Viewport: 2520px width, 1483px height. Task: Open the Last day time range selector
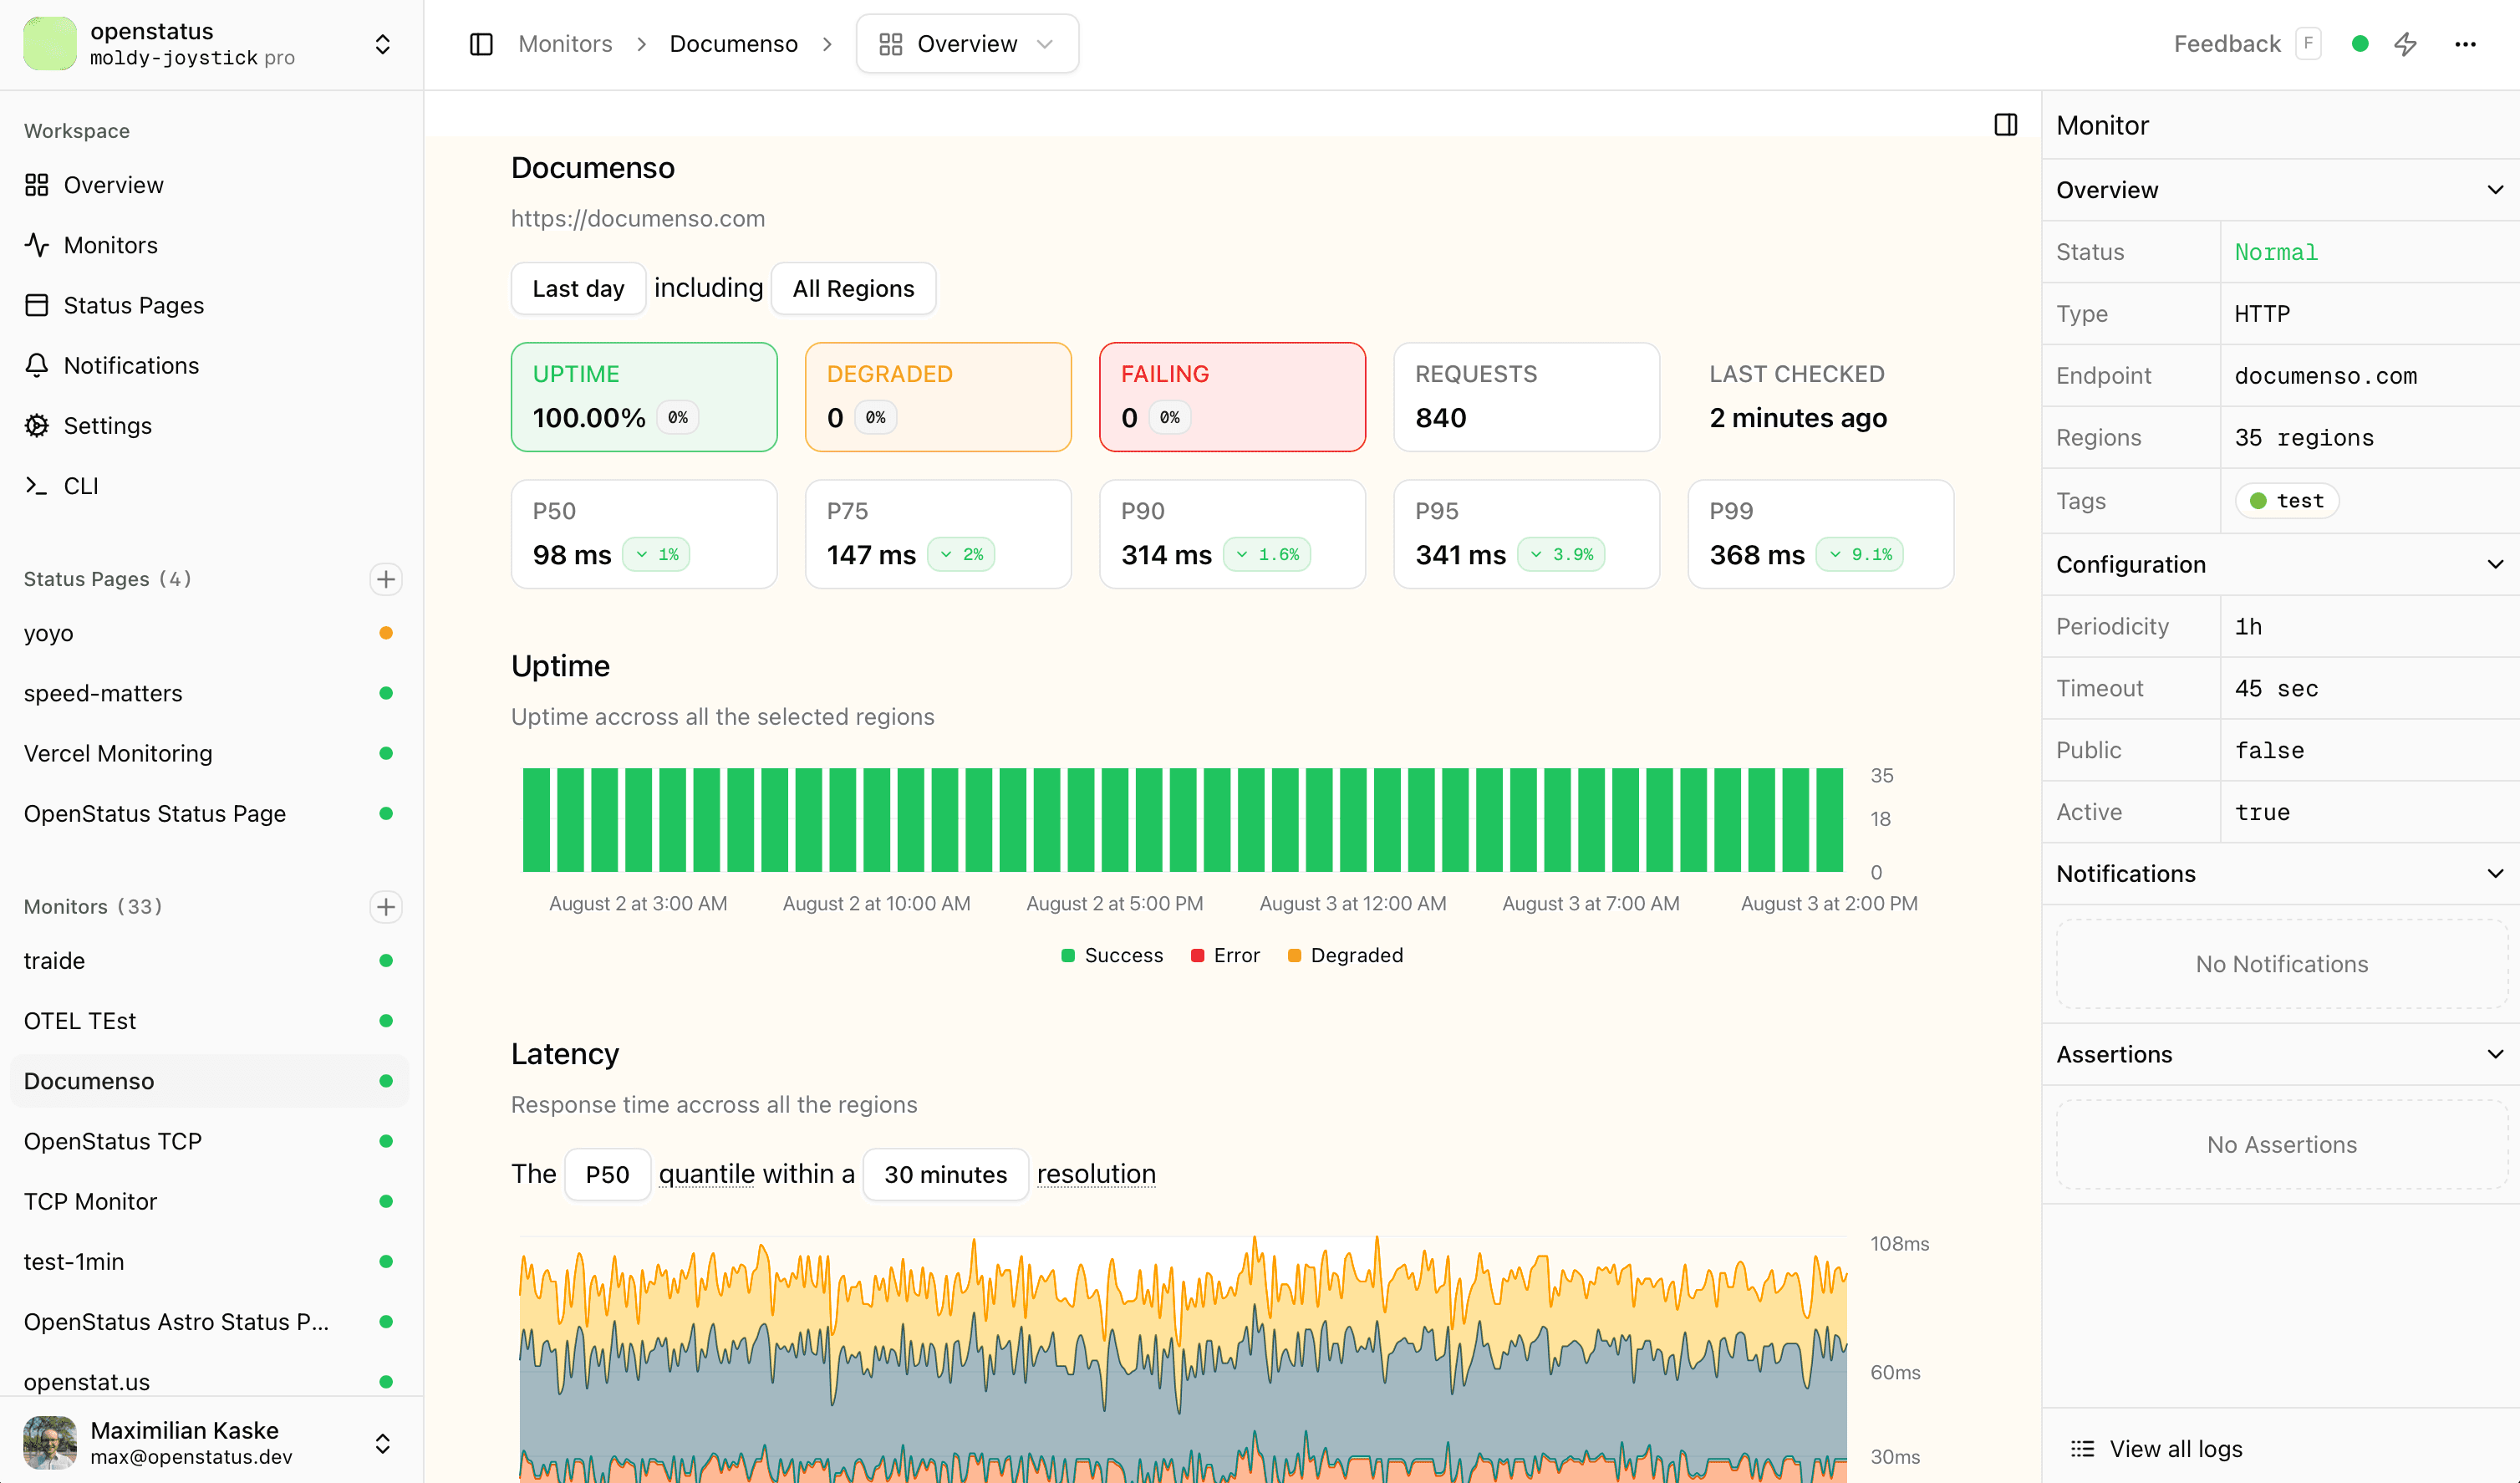point(578,288)
